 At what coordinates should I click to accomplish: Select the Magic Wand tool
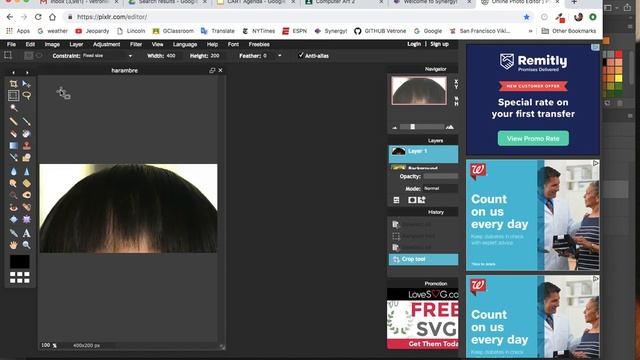pyautogui.click(x=13, y=108)
